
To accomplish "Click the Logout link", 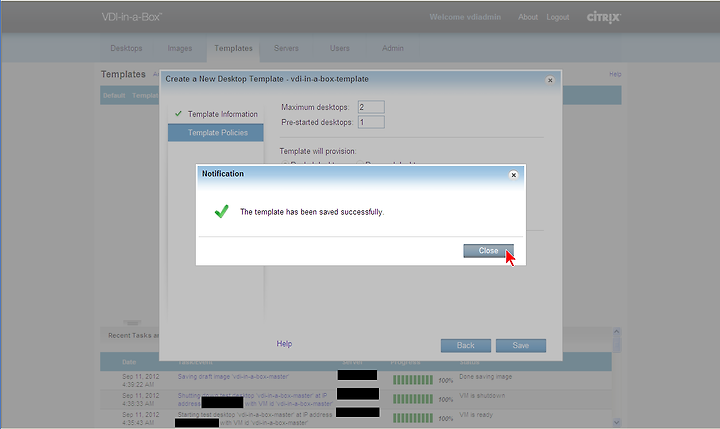I will click(x=557, y=17).
